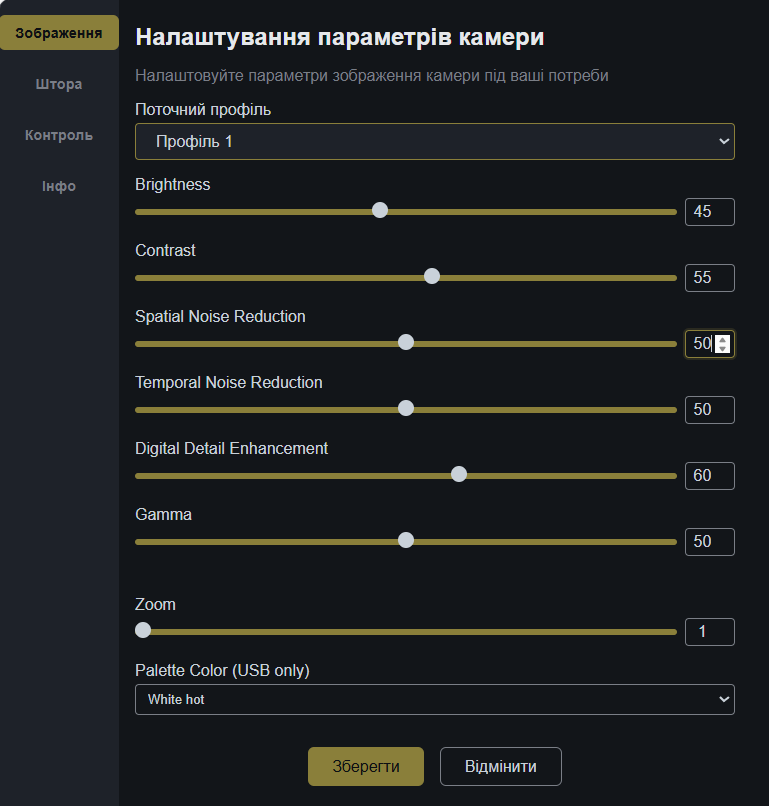Click the Brightness value input field
The width and height of the screenshot is (769, 806).
709,212
